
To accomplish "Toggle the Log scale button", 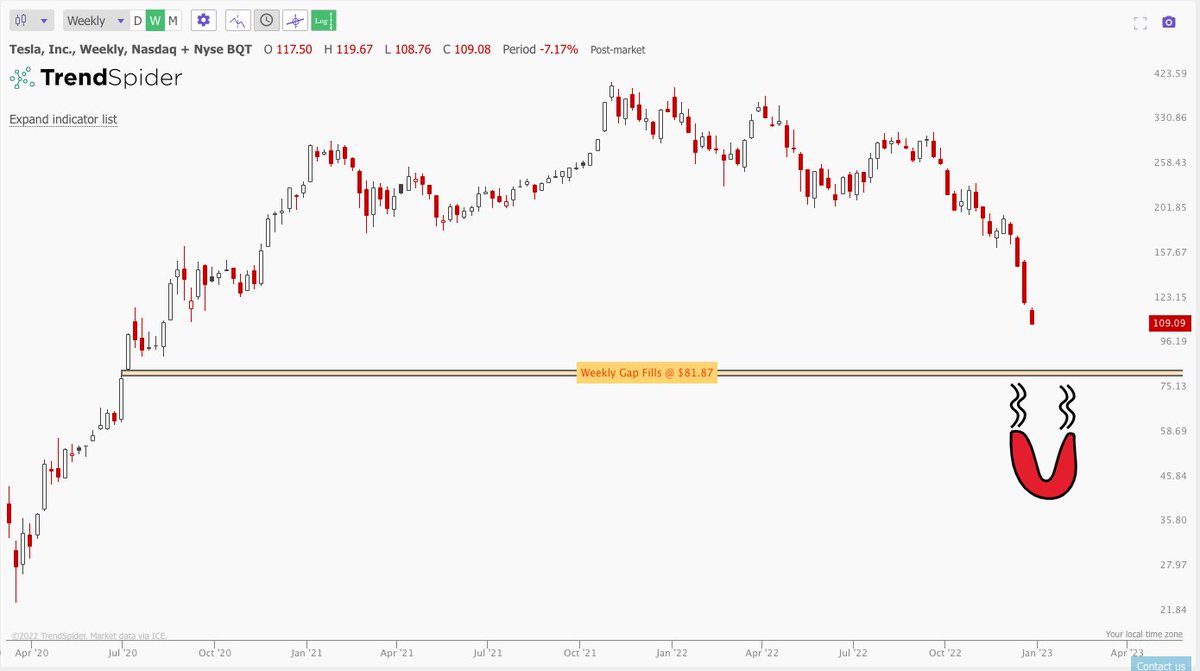I will point(323,20).
